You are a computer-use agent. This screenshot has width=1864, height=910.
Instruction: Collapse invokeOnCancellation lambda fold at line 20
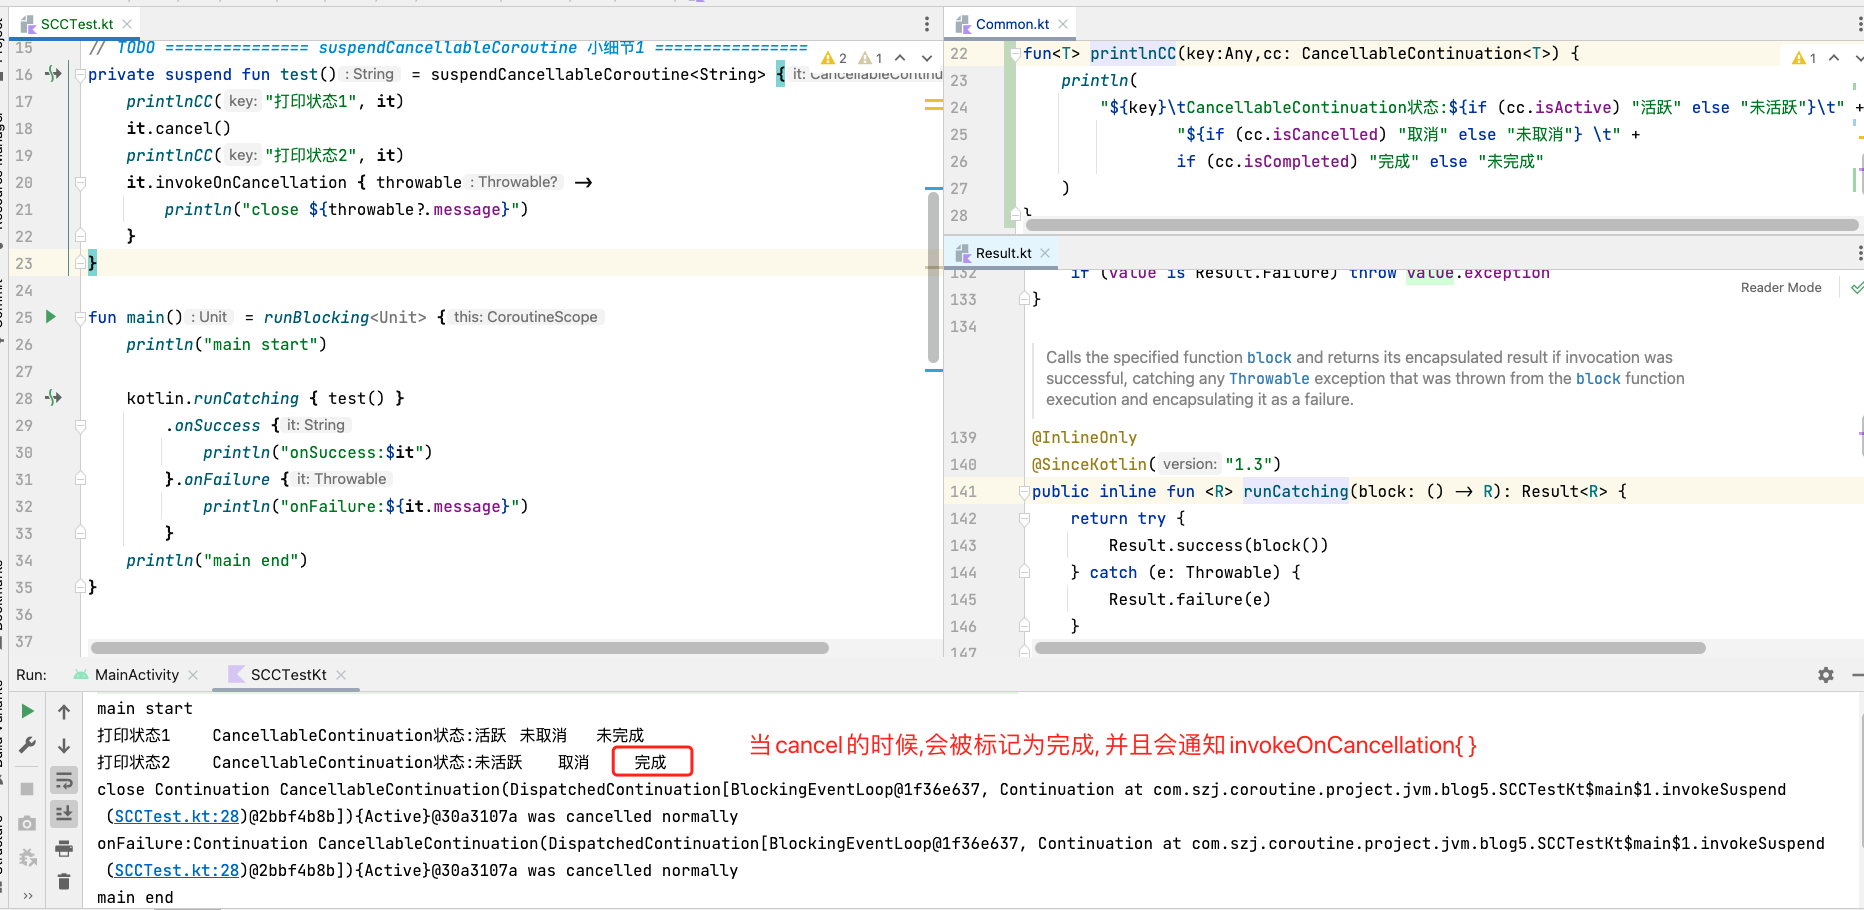[x=80, y=183]
